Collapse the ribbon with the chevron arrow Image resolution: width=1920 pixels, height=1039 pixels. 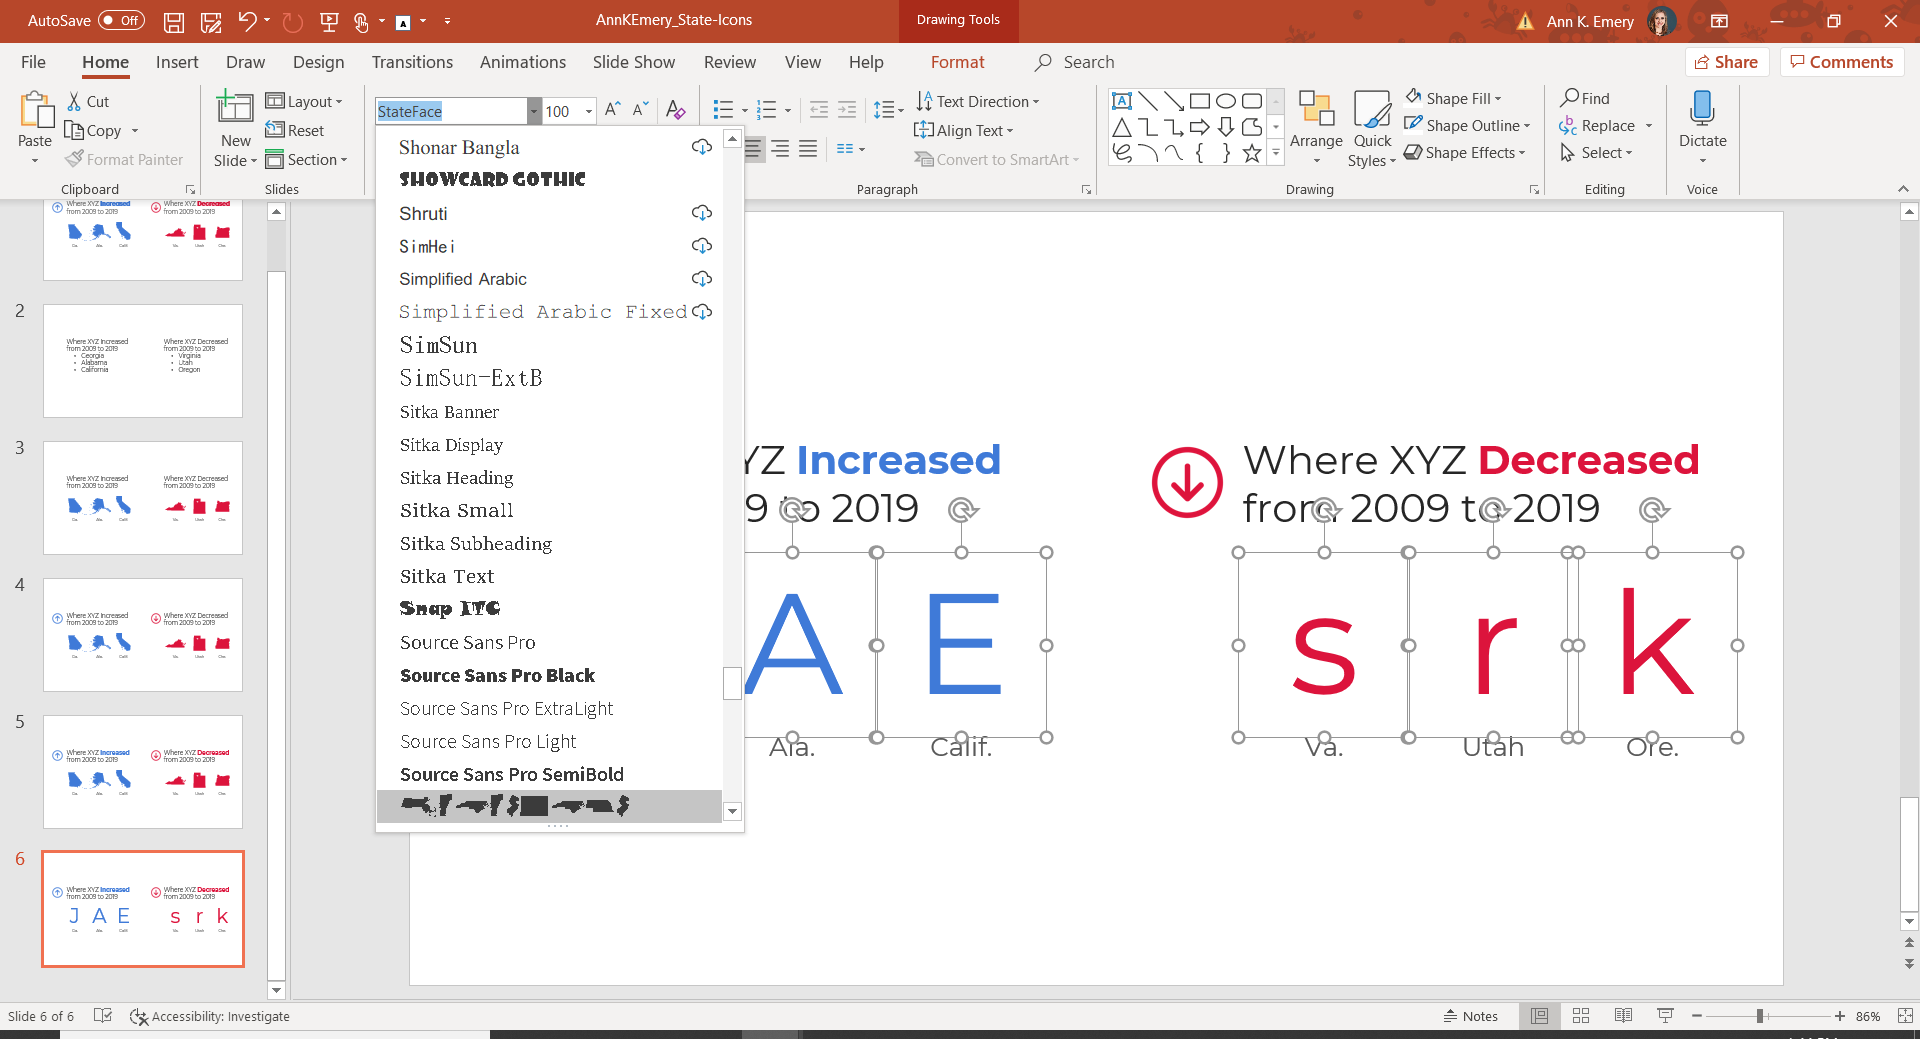pyautogui.click(x=1903, y=187)
